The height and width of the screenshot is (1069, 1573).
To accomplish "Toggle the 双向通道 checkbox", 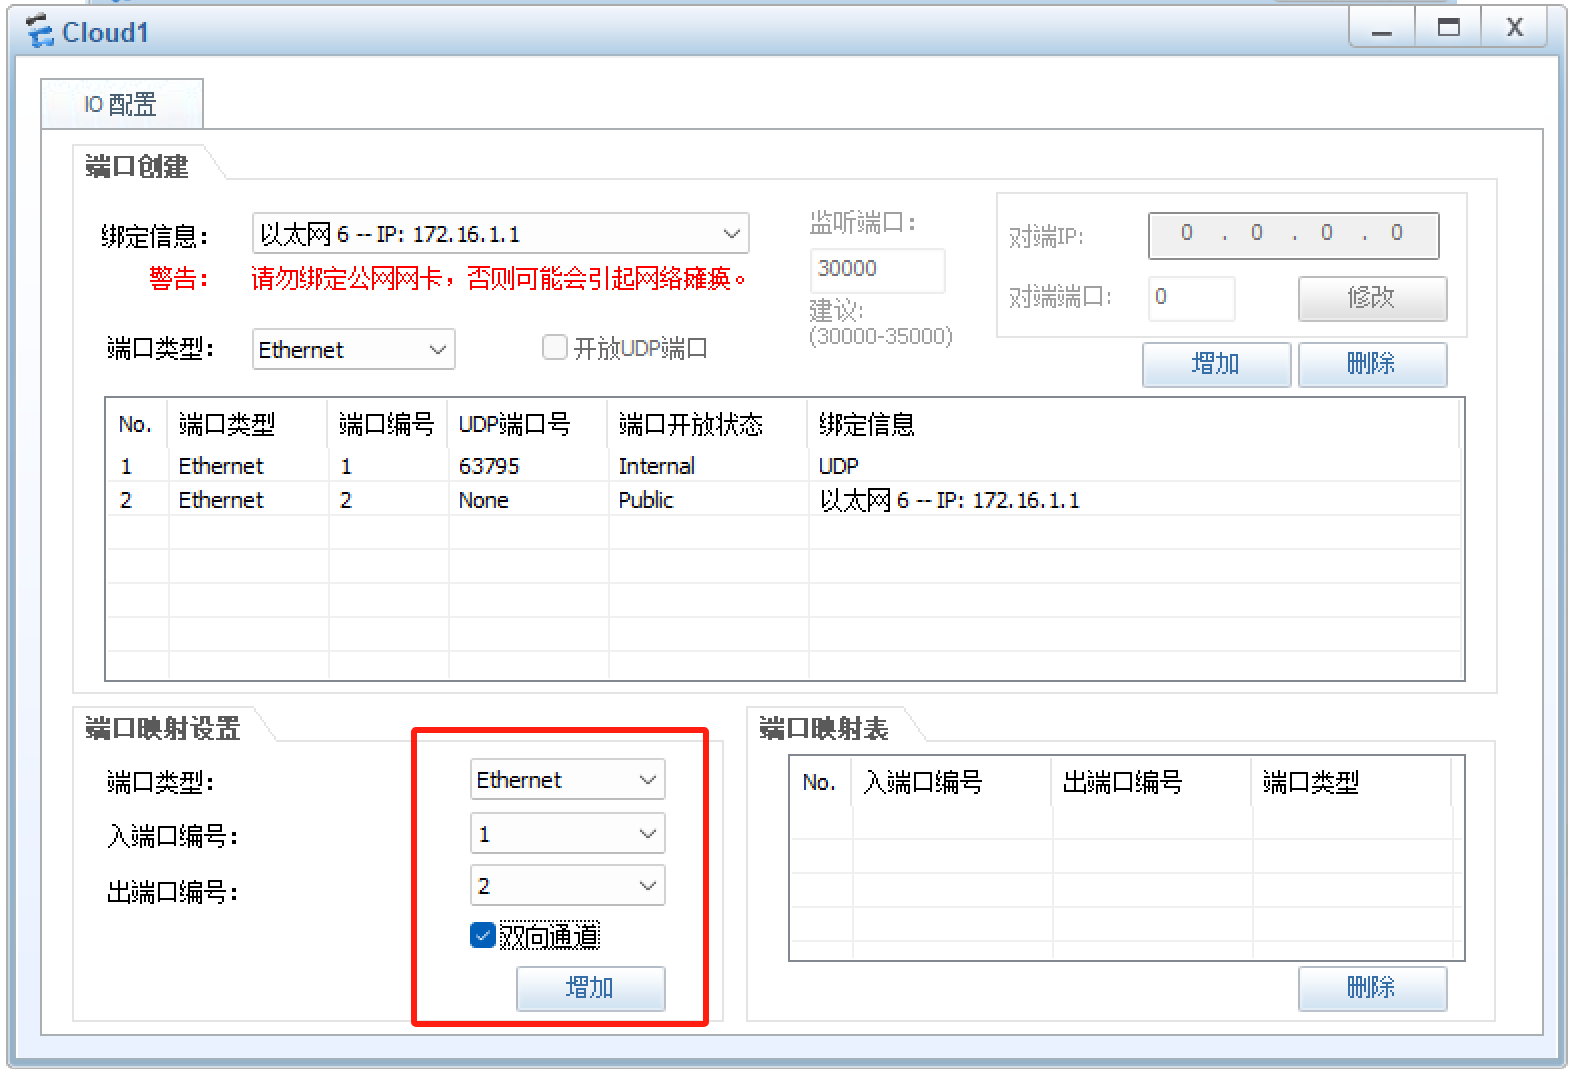I will point(483,935).
